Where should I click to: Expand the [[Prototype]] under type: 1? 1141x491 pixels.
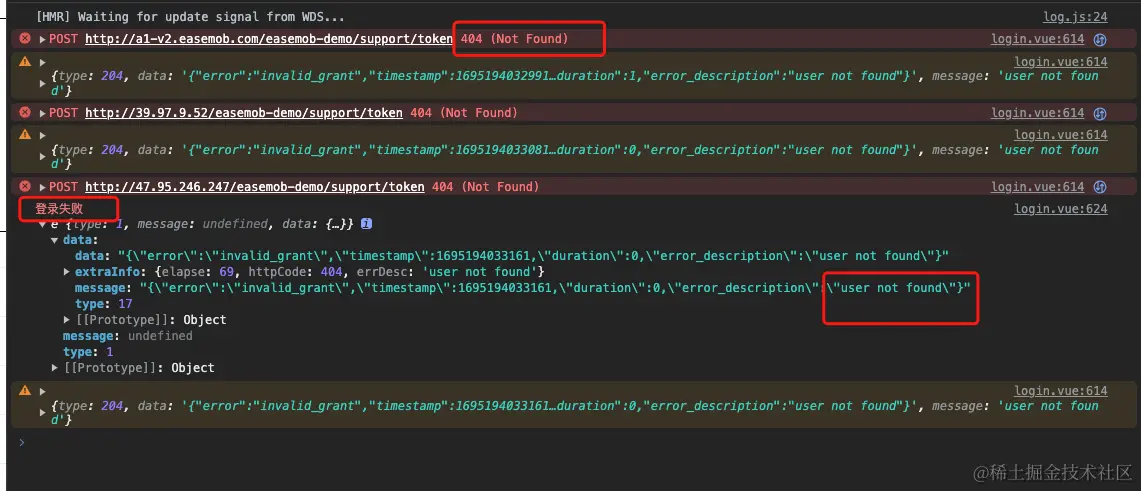tap(55, 368)
